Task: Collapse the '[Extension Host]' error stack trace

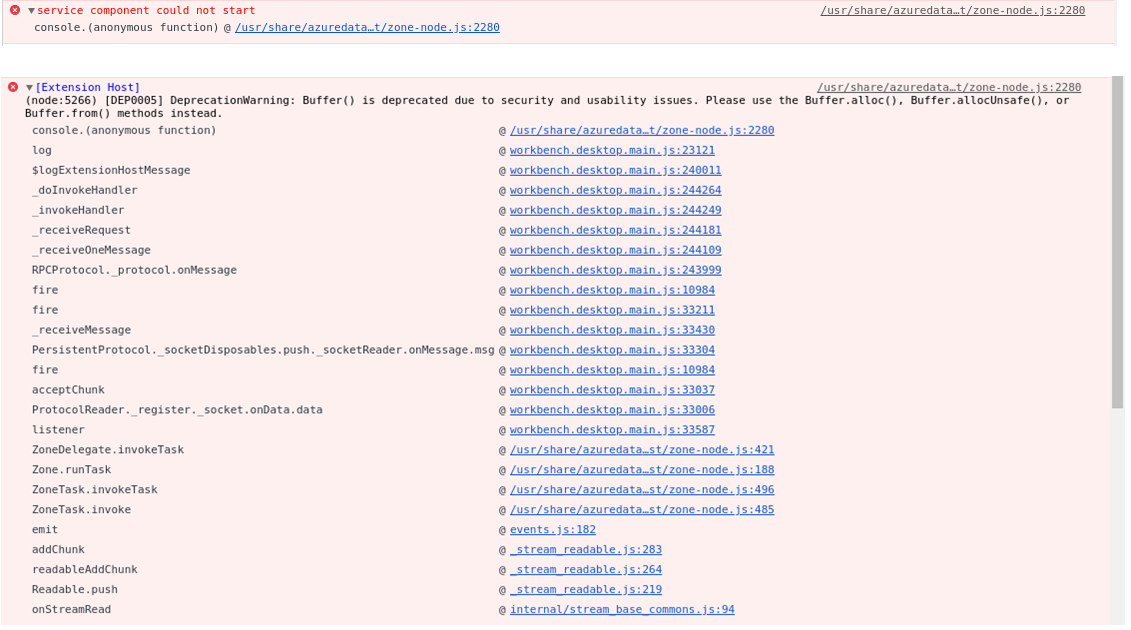Action: click(x=30, y=87)
